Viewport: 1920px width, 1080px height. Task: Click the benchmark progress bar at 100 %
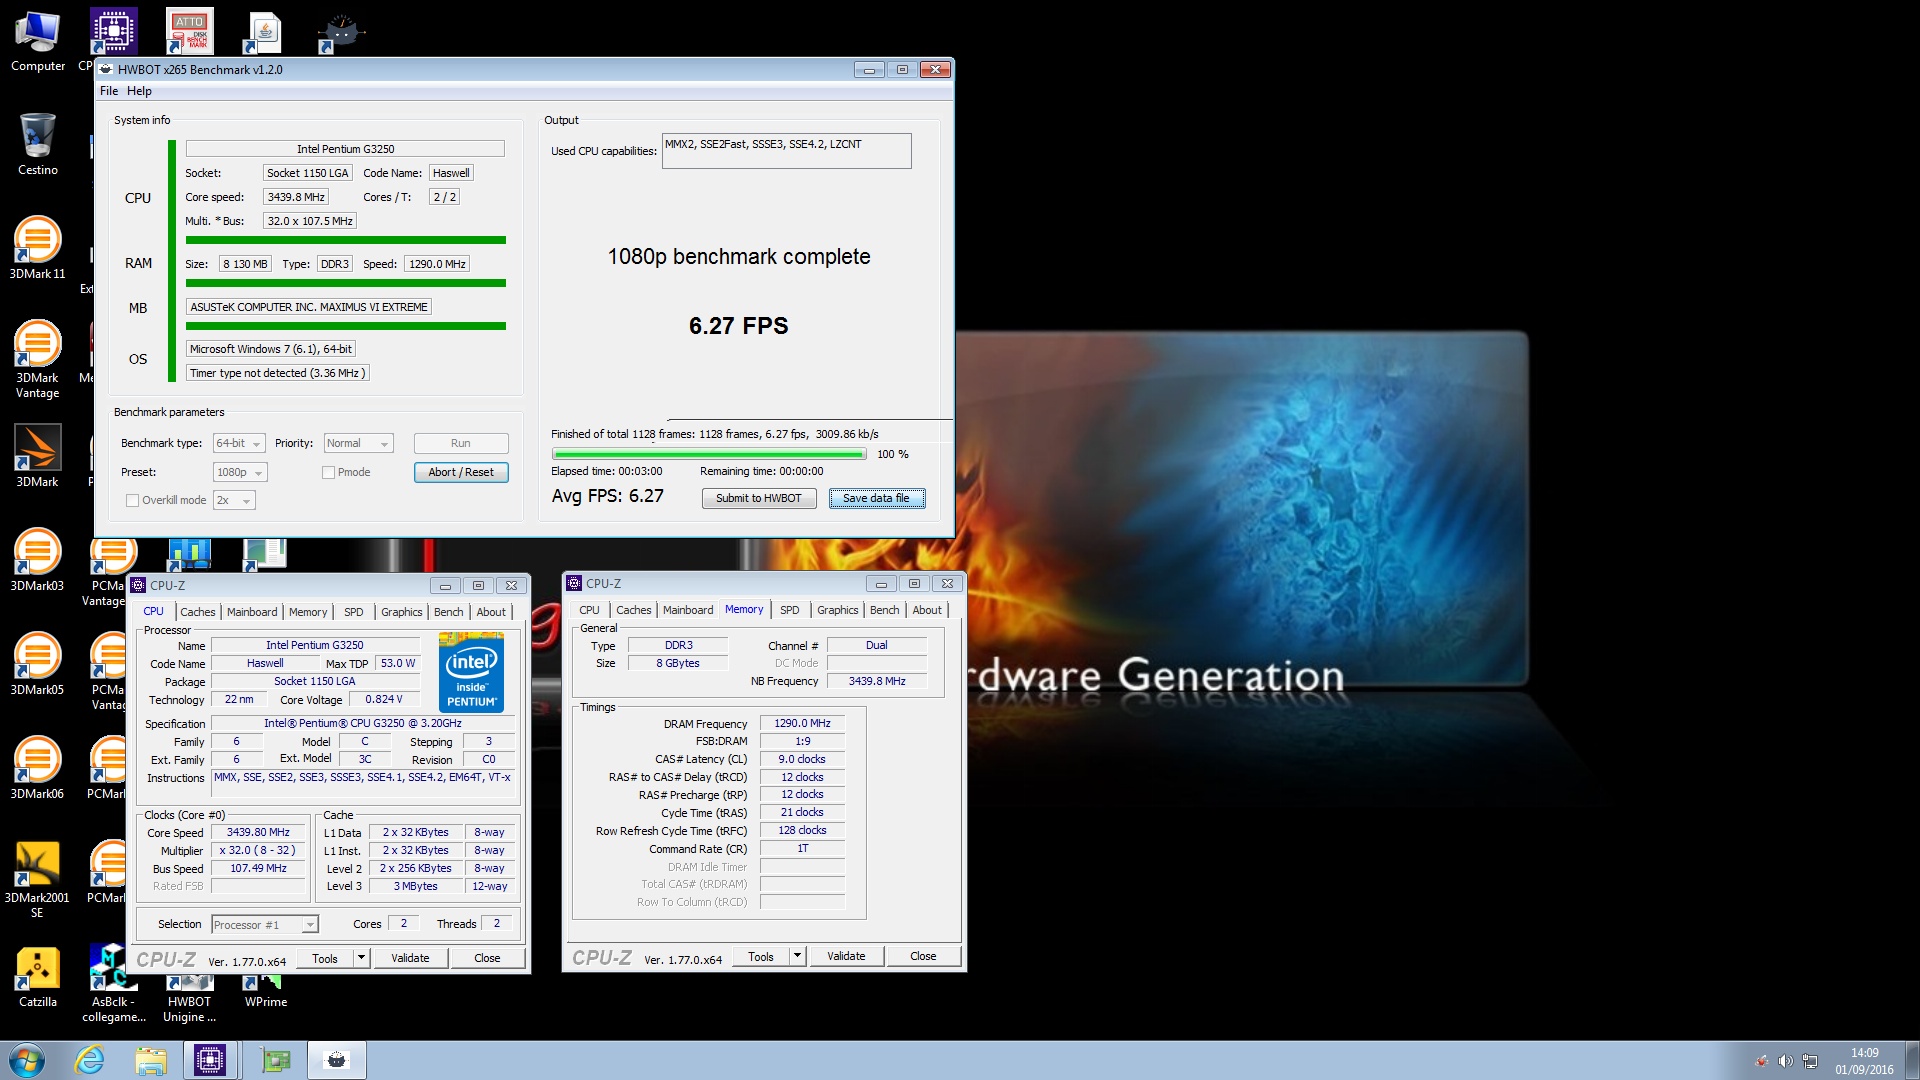pos(709,454)
